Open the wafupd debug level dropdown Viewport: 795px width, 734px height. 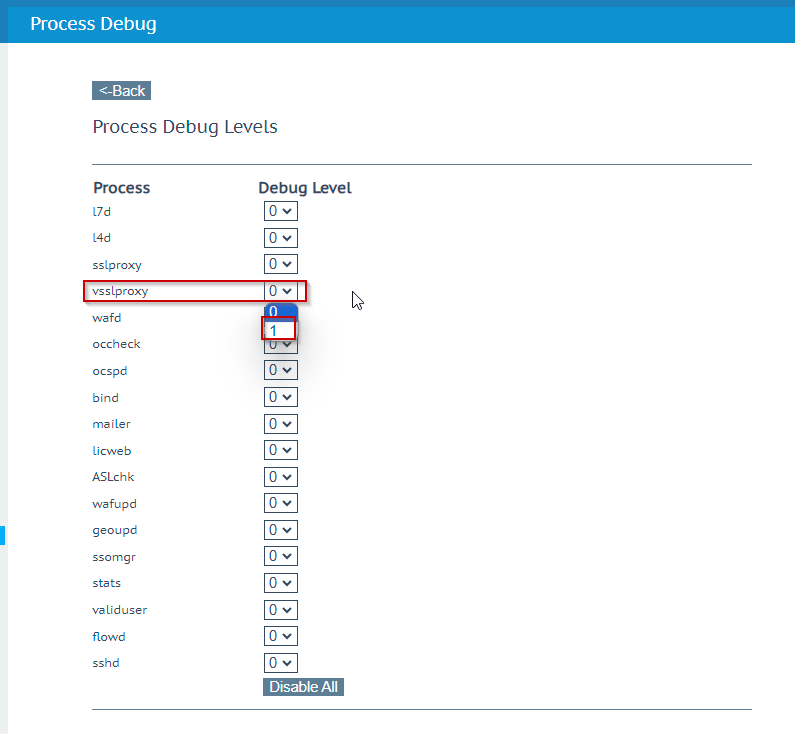click(280, 503)
